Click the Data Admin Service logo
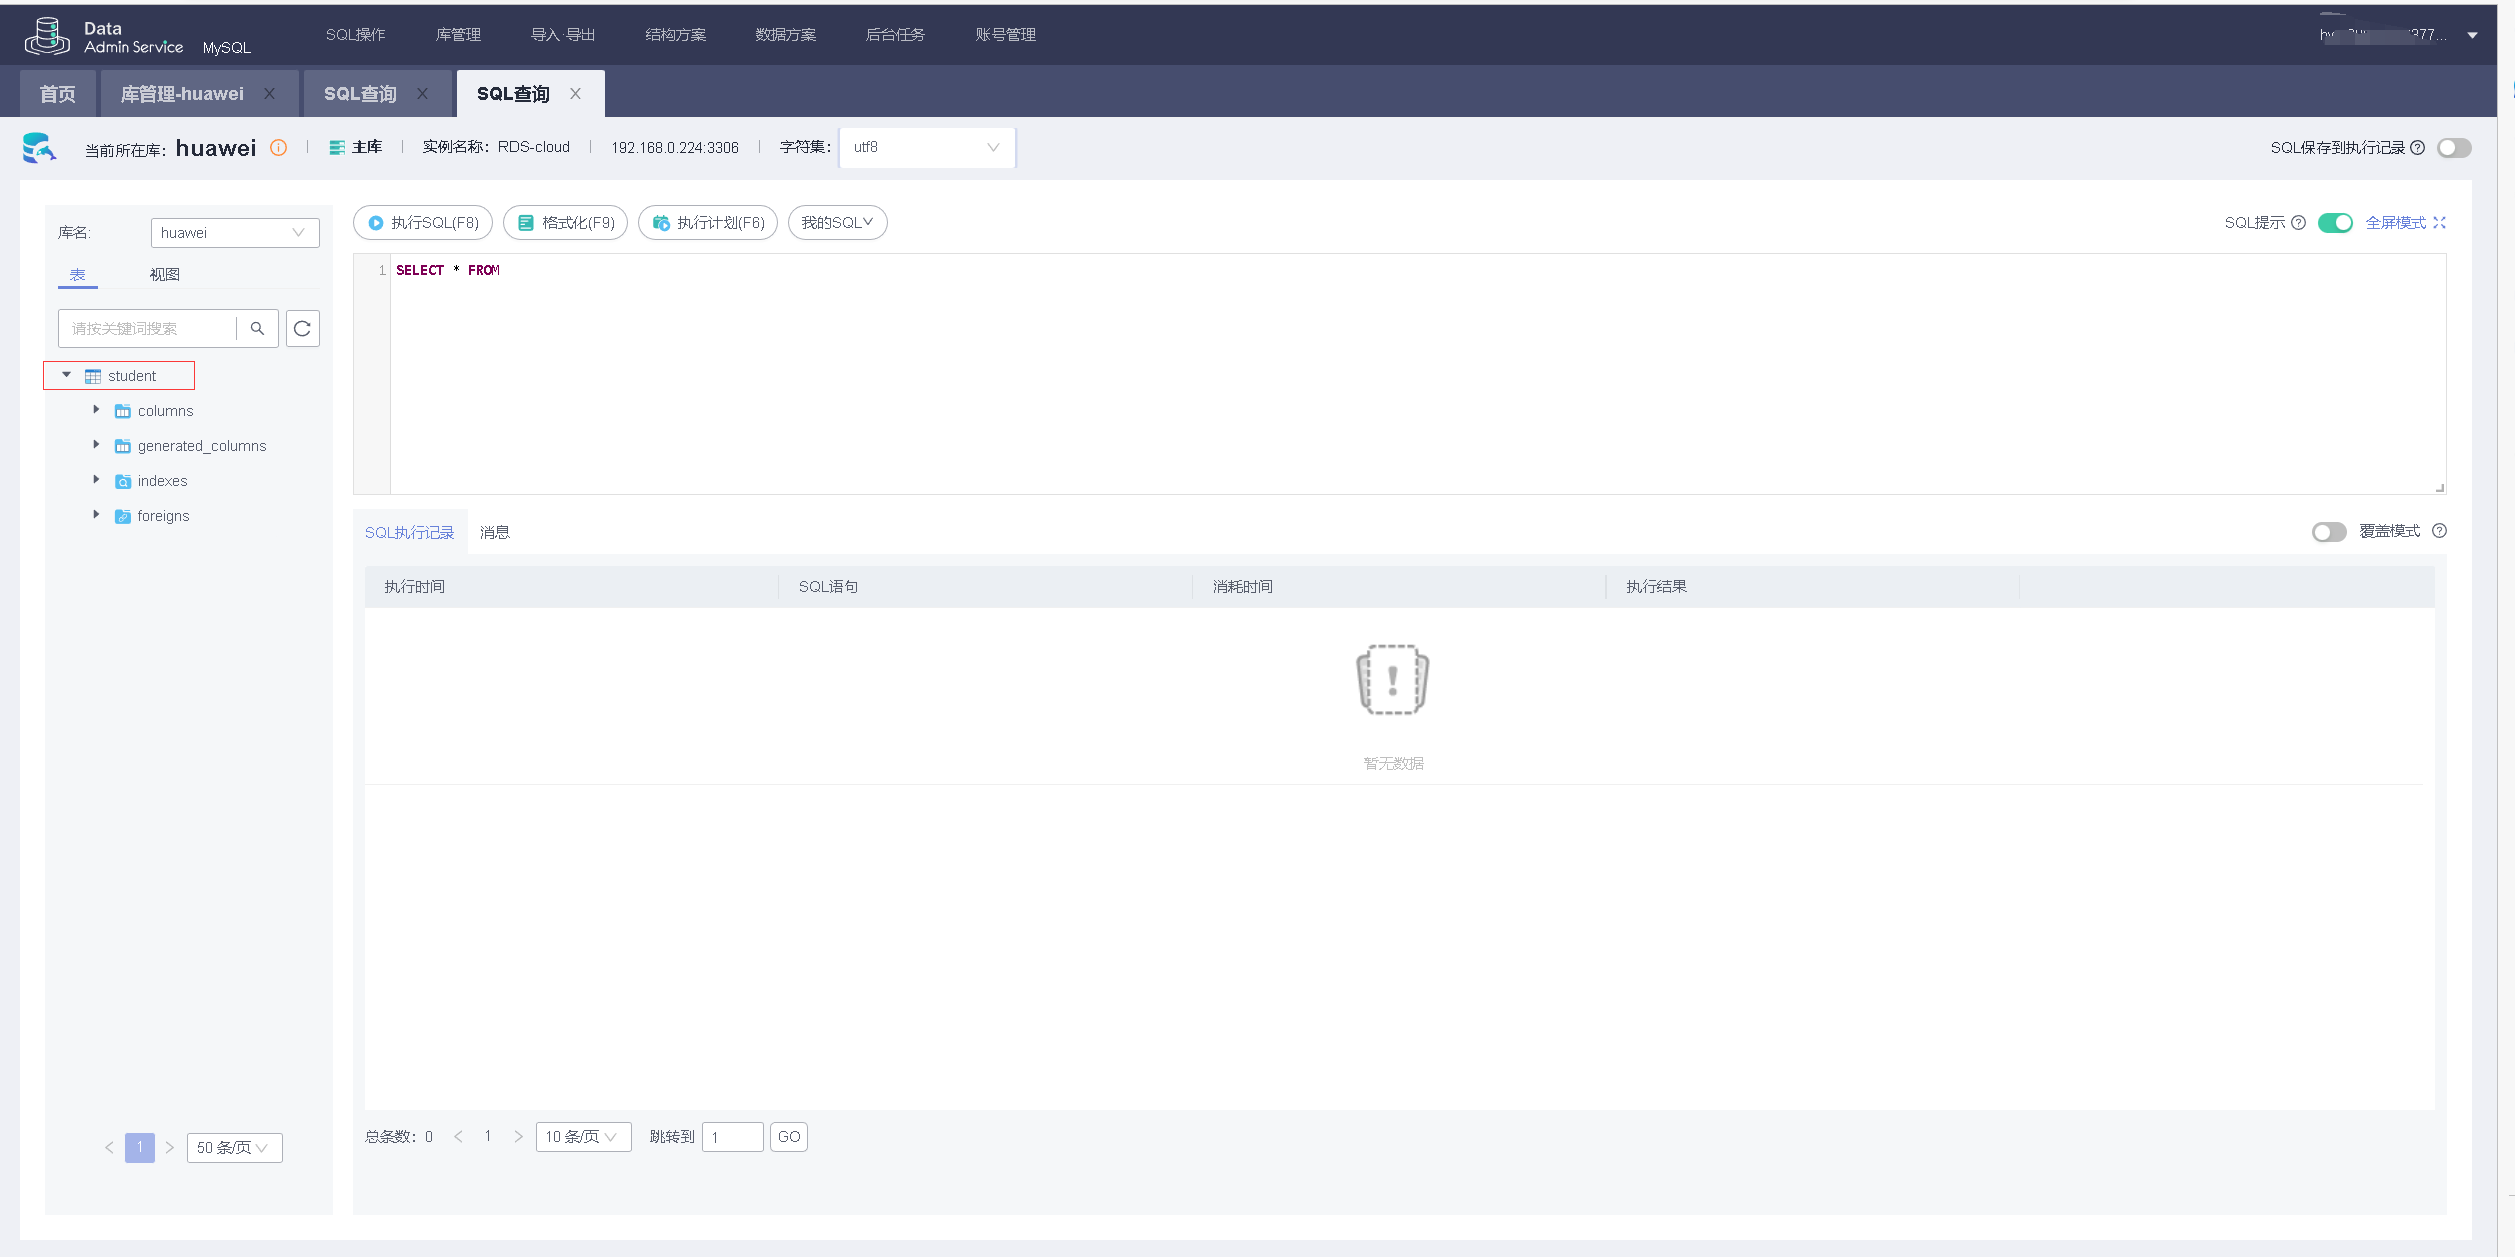Image resolution: width=2515 pixels, height=1257 pixels. 47,36
